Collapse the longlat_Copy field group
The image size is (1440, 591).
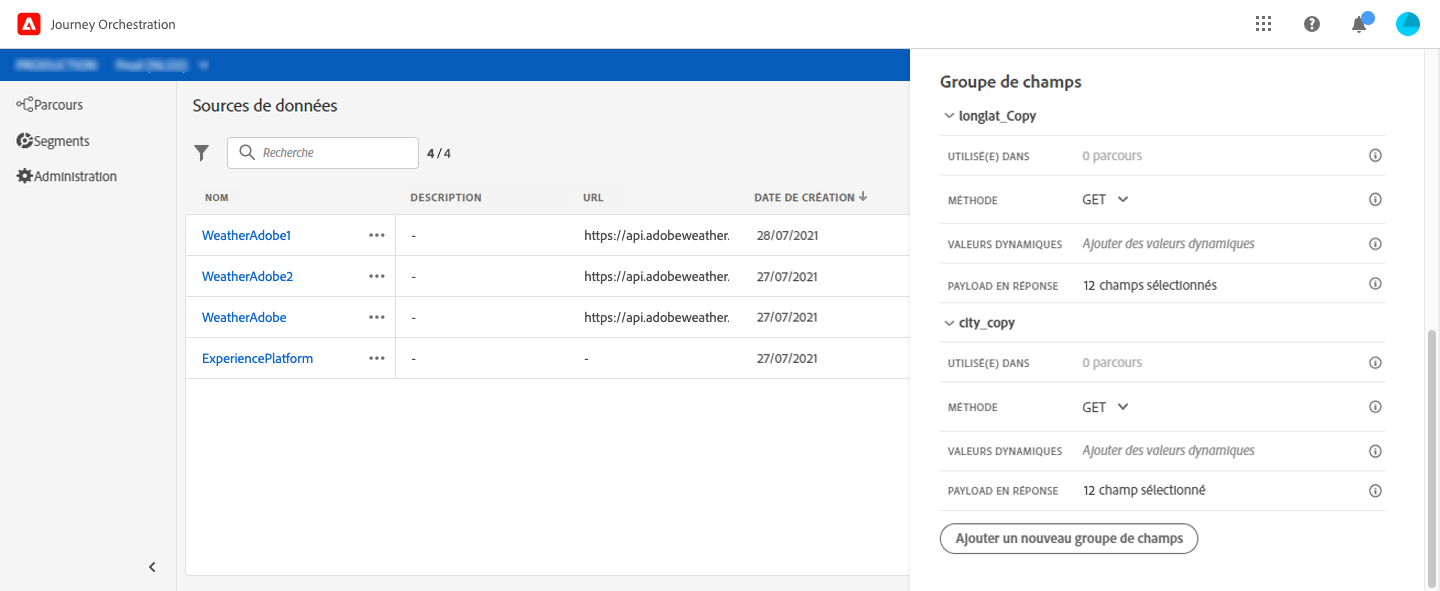950,116
